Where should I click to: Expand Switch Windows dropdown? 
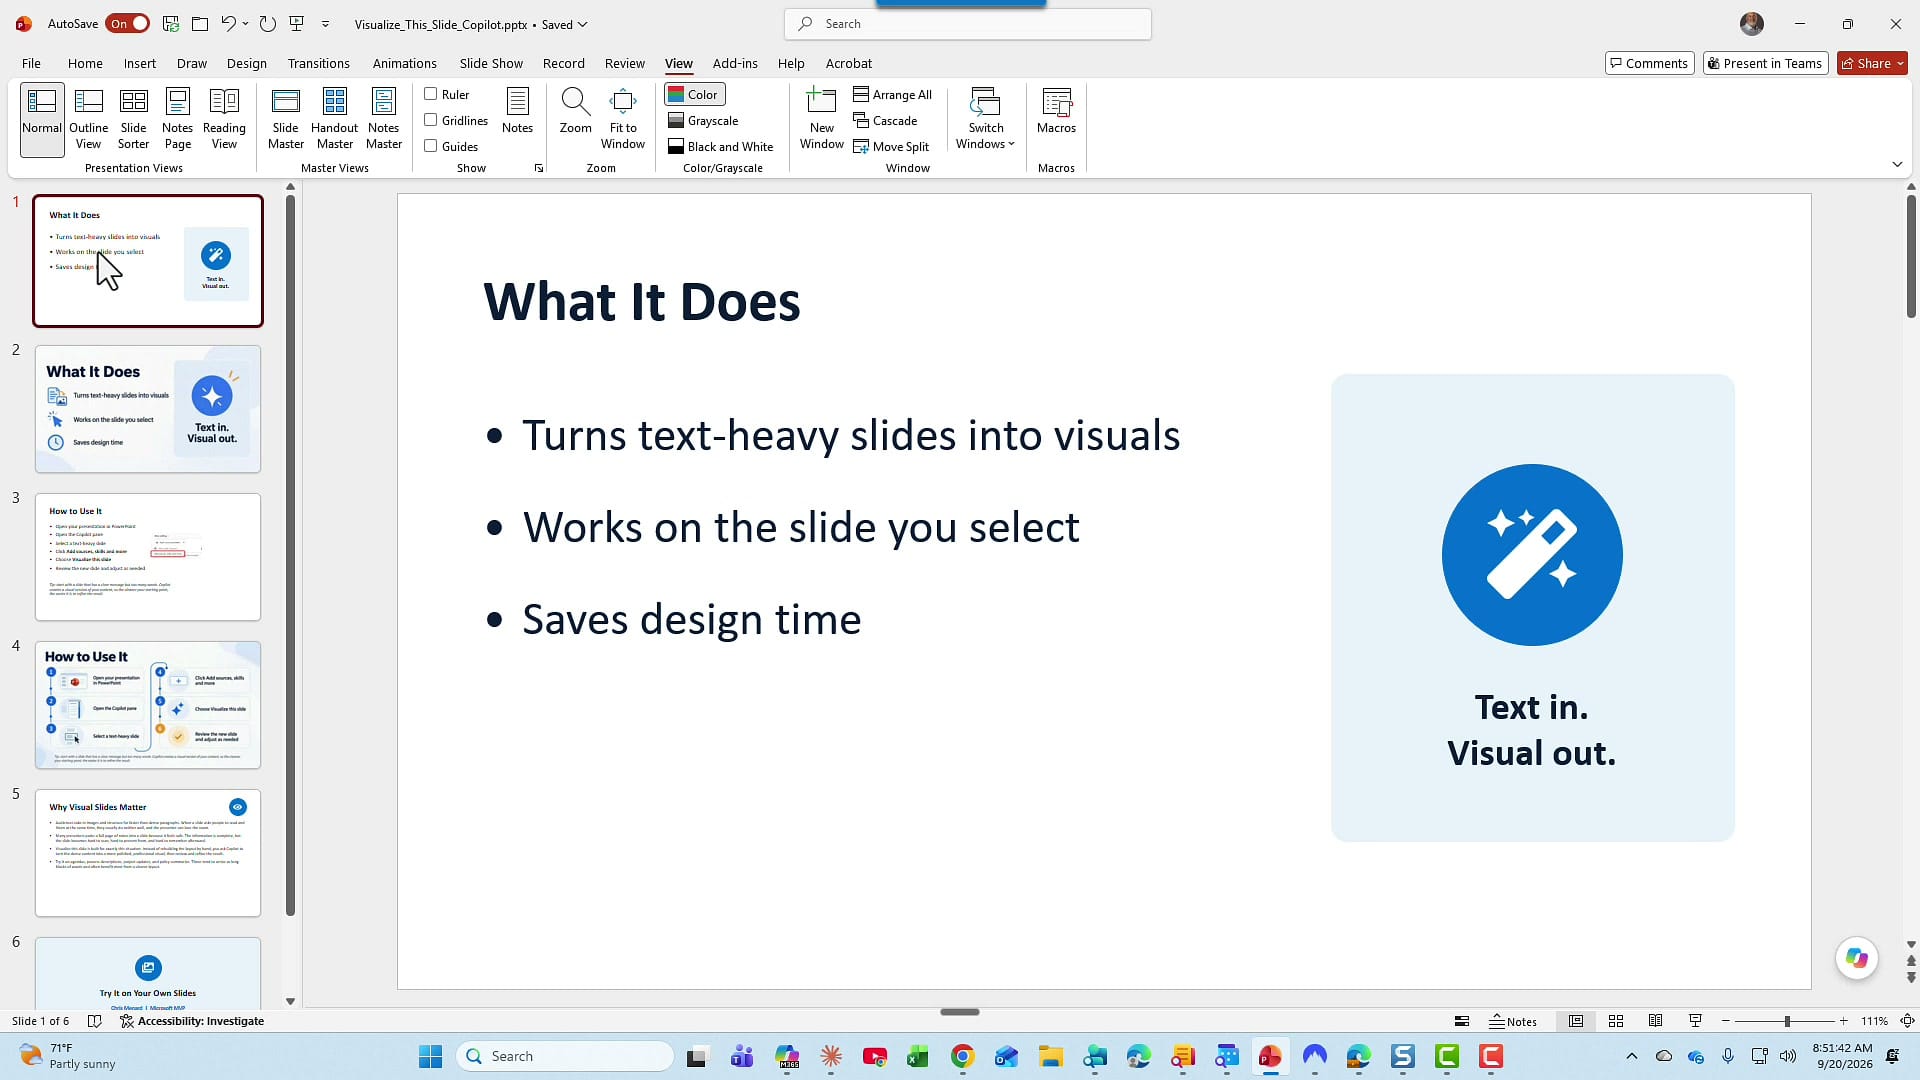click(985, 119)
